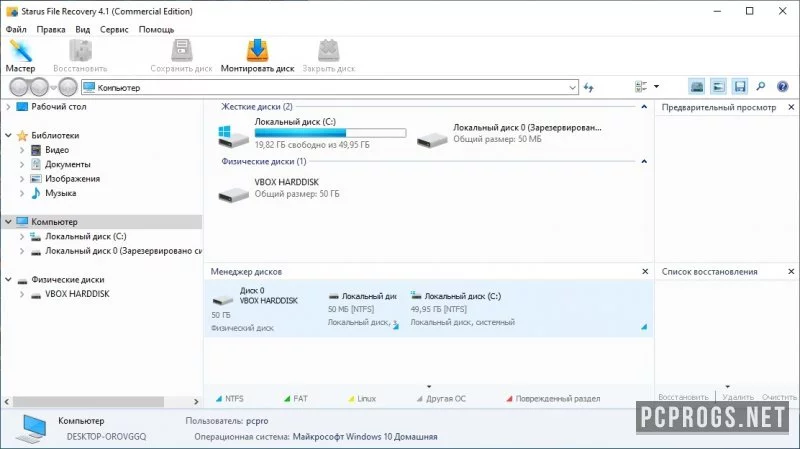Expand the Рабочий стол tree node
Screen dimensions: 800x449
click(8, 107)
